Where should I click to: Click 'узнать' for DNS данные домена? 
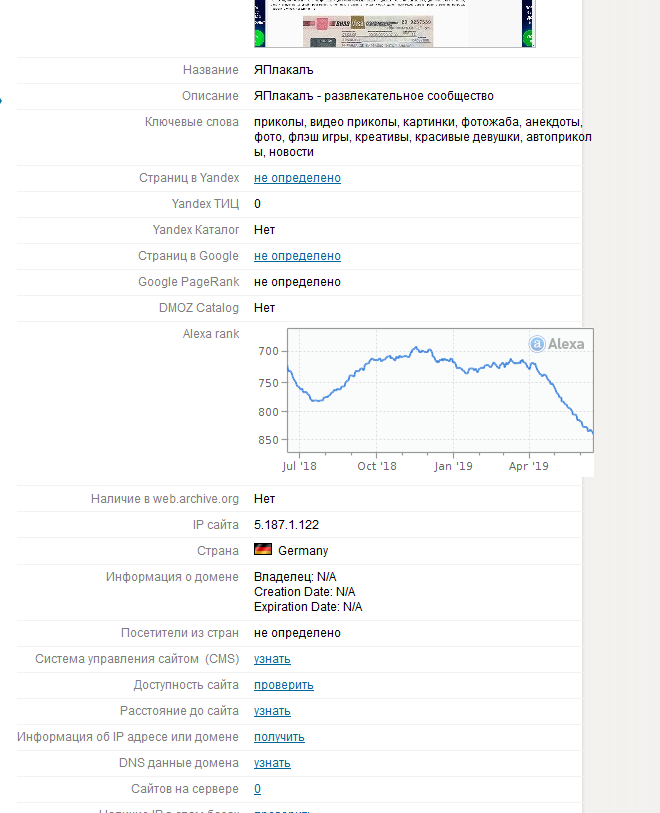coord(272,763)
